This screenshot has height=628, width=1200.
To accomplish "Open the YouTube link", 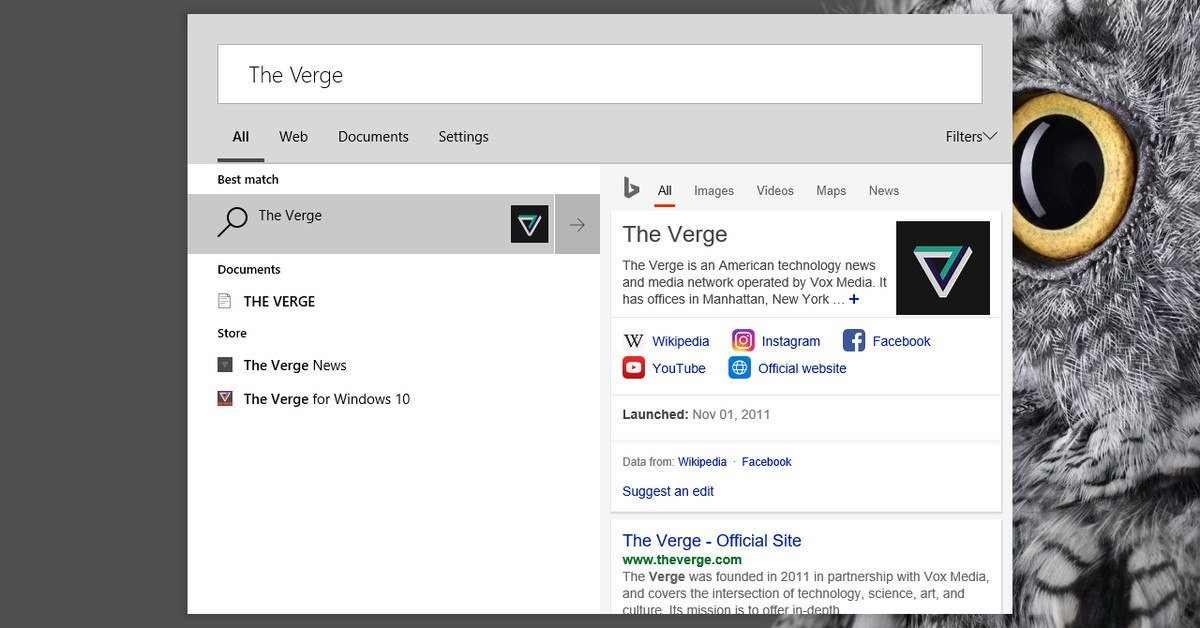I will [x=679, y=368].
